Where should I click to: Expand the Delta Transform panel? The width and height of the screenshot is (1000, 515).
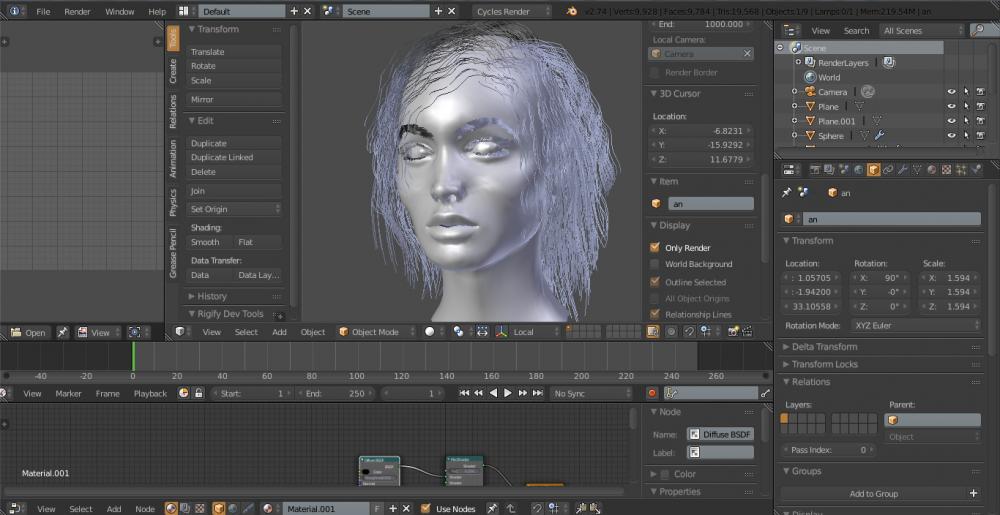(x=824, y=347)
